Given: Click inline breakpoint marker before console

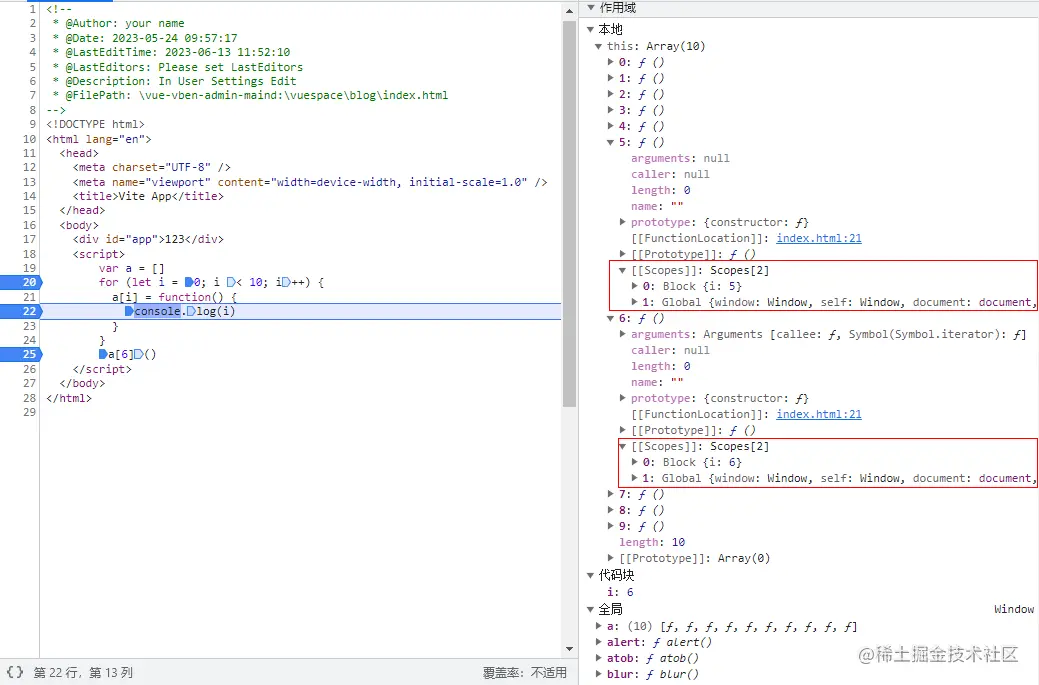Looking at the screenshot, I should click(129, 311).
